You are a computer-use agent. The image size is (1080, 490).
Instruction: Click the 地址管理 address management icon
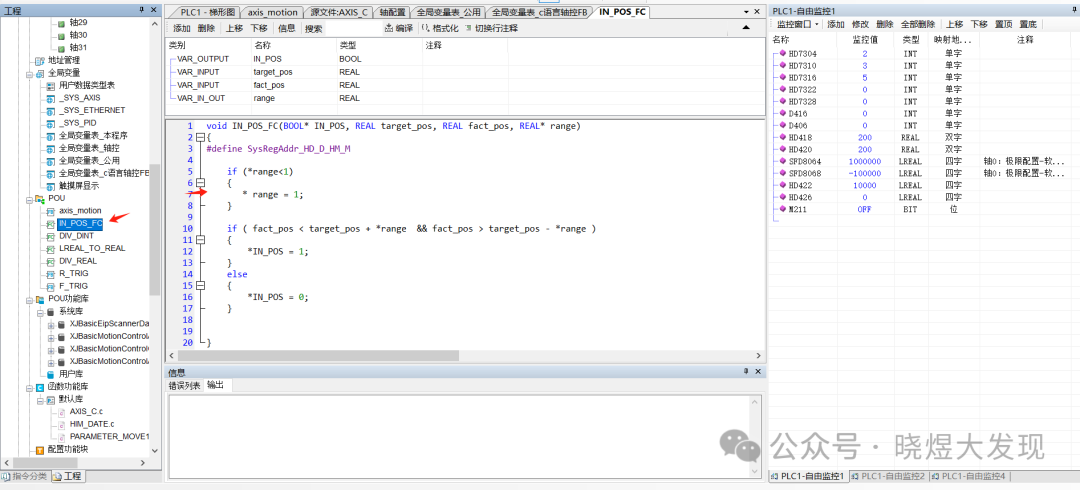[40, 61]
